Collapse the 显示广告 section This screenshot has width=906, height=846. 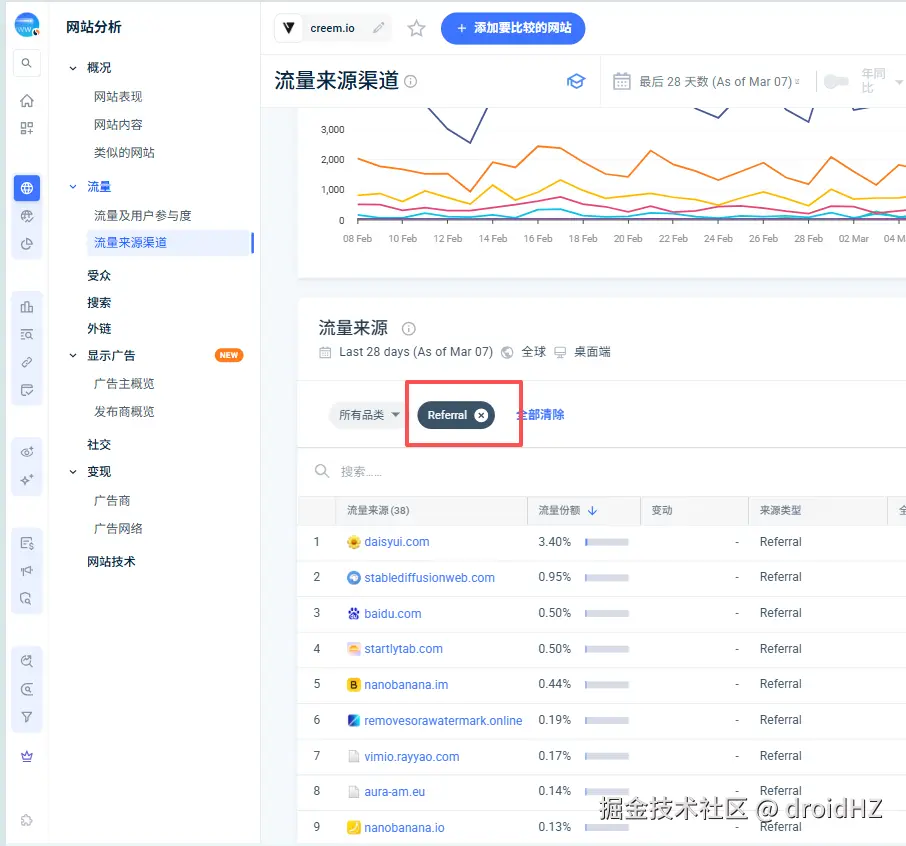pyautogui.click(x=73, y=355)
